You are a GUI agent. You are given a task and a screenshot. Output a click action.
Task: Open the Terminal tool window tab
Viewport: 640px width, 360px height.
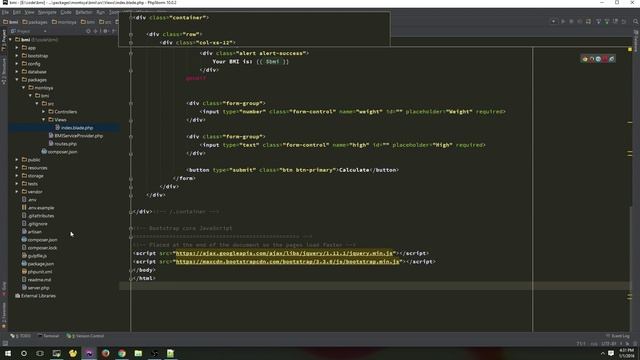49,336
